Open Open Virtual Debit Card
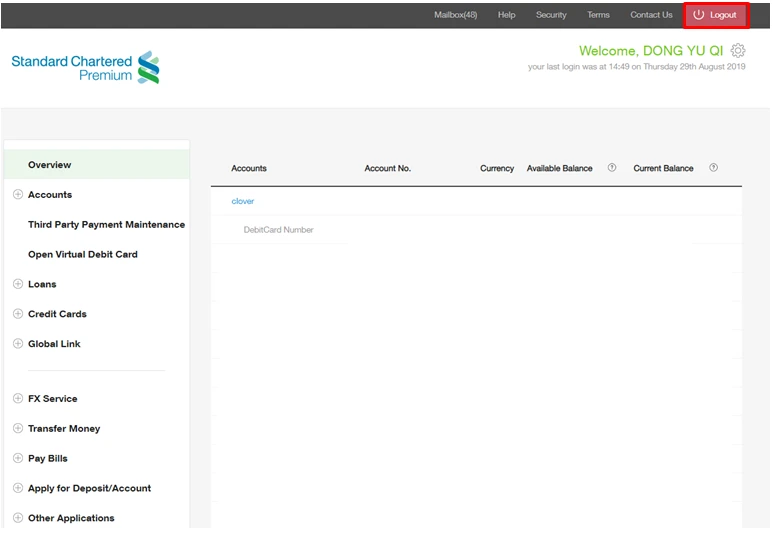Viewport: 772px width, 540px height. (x=83, y=254)
